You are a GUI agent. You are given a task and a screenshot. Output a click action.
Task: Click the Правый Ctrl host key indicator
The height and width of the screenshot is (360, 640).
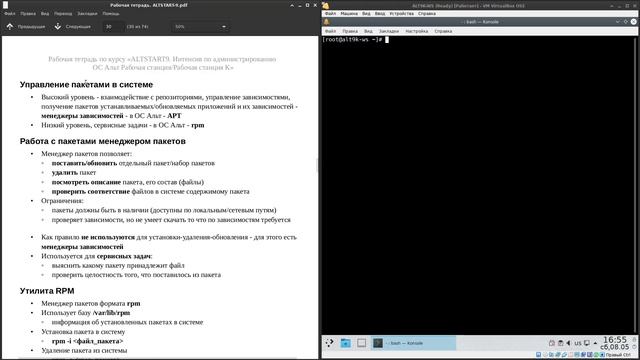point(618,355)
